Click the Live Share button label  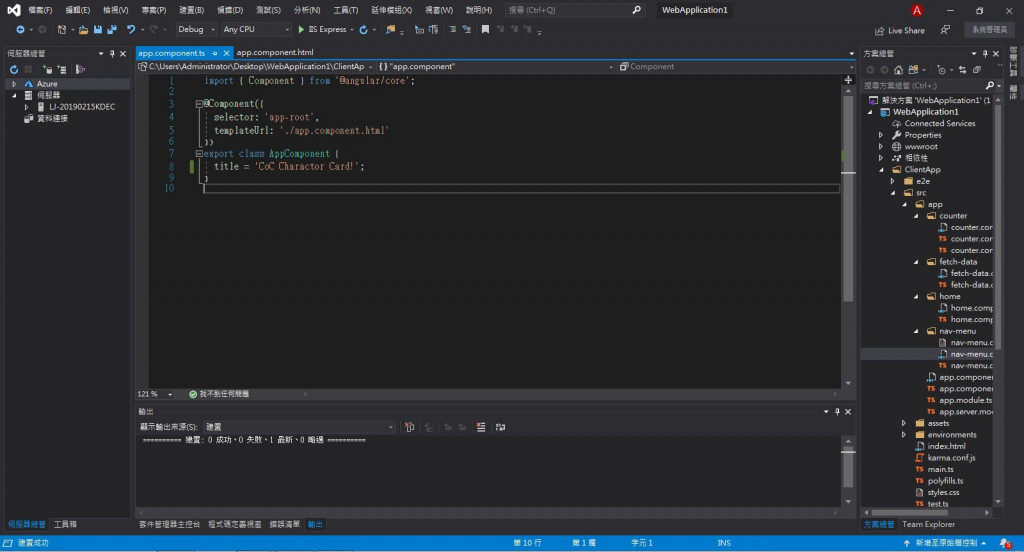pyautogui.click(x=906, y=31)
